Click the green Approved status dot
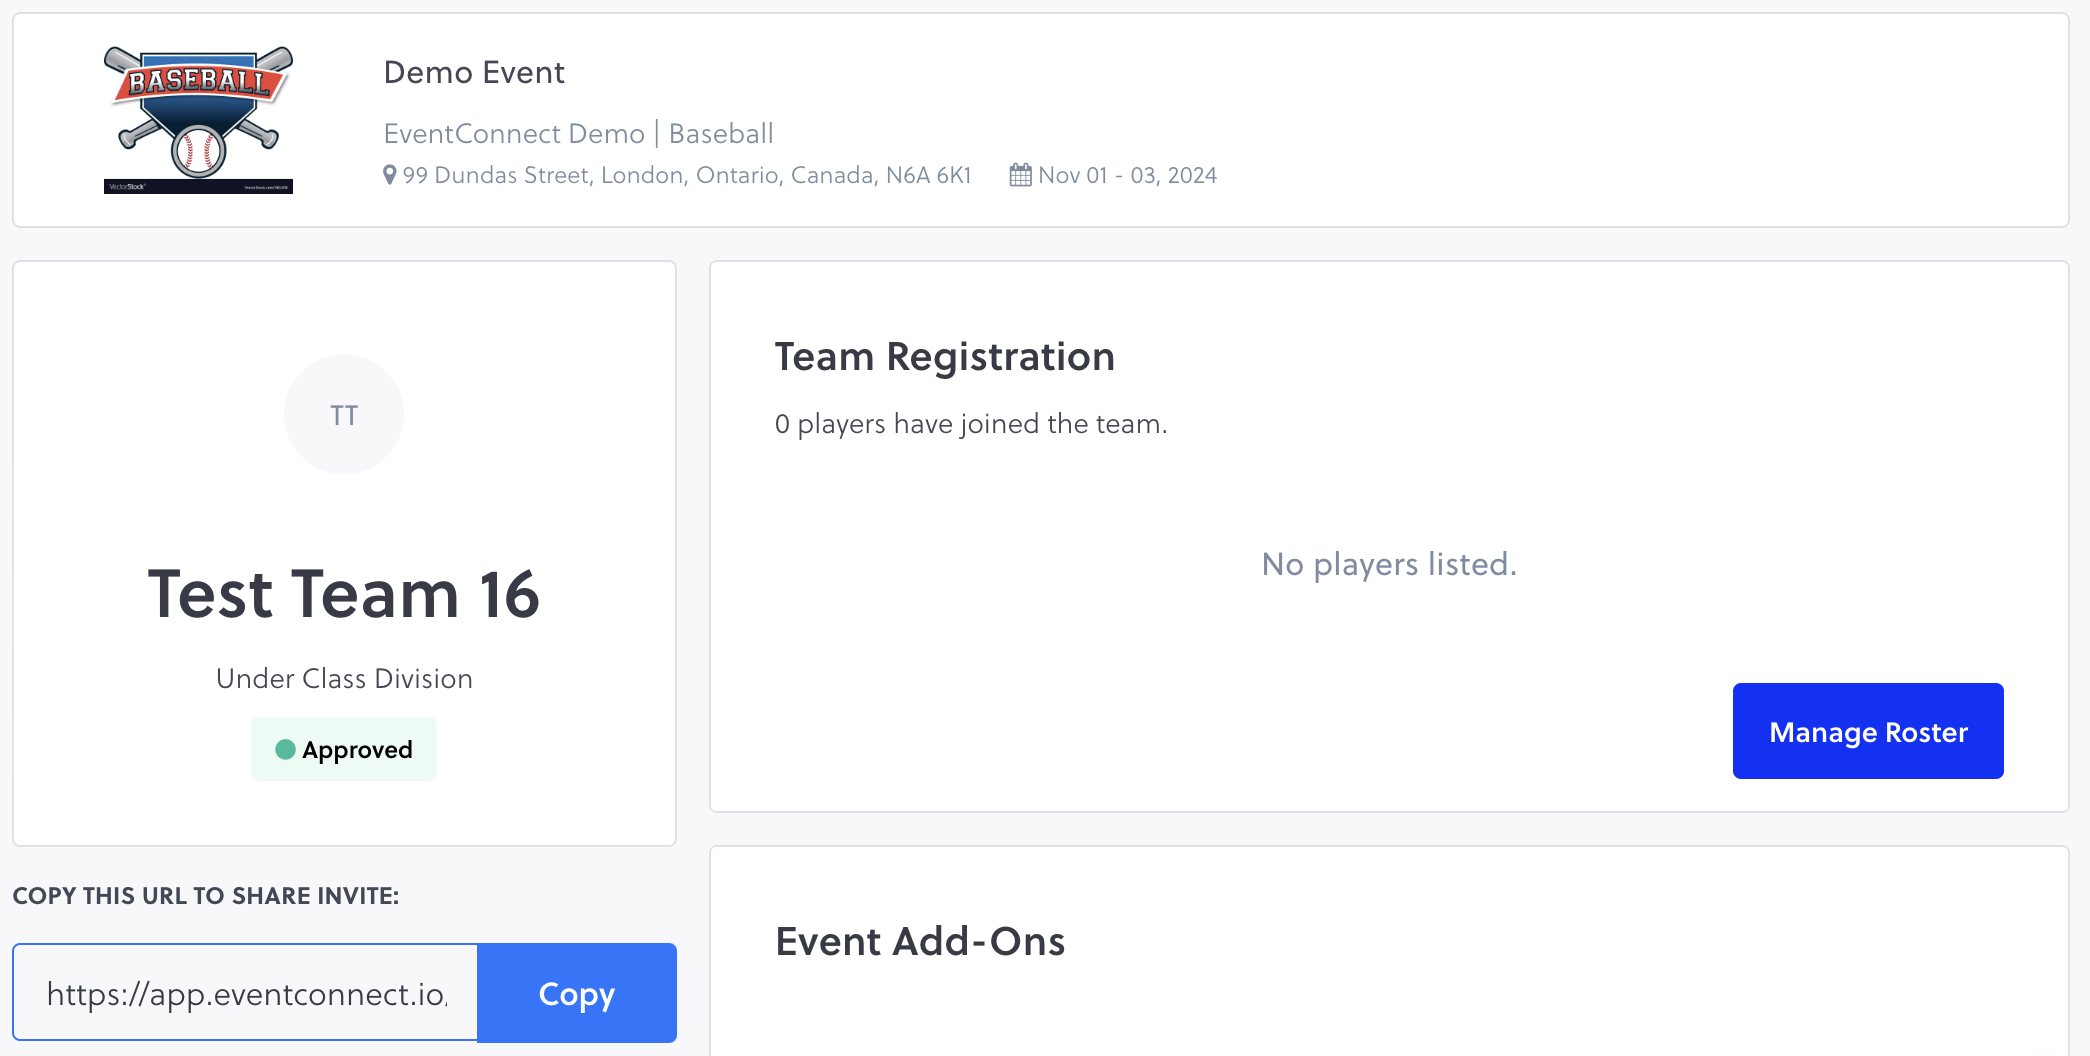Image resolution: width=2090 pixels, height=1056 pixels. (x=285, y=749)
